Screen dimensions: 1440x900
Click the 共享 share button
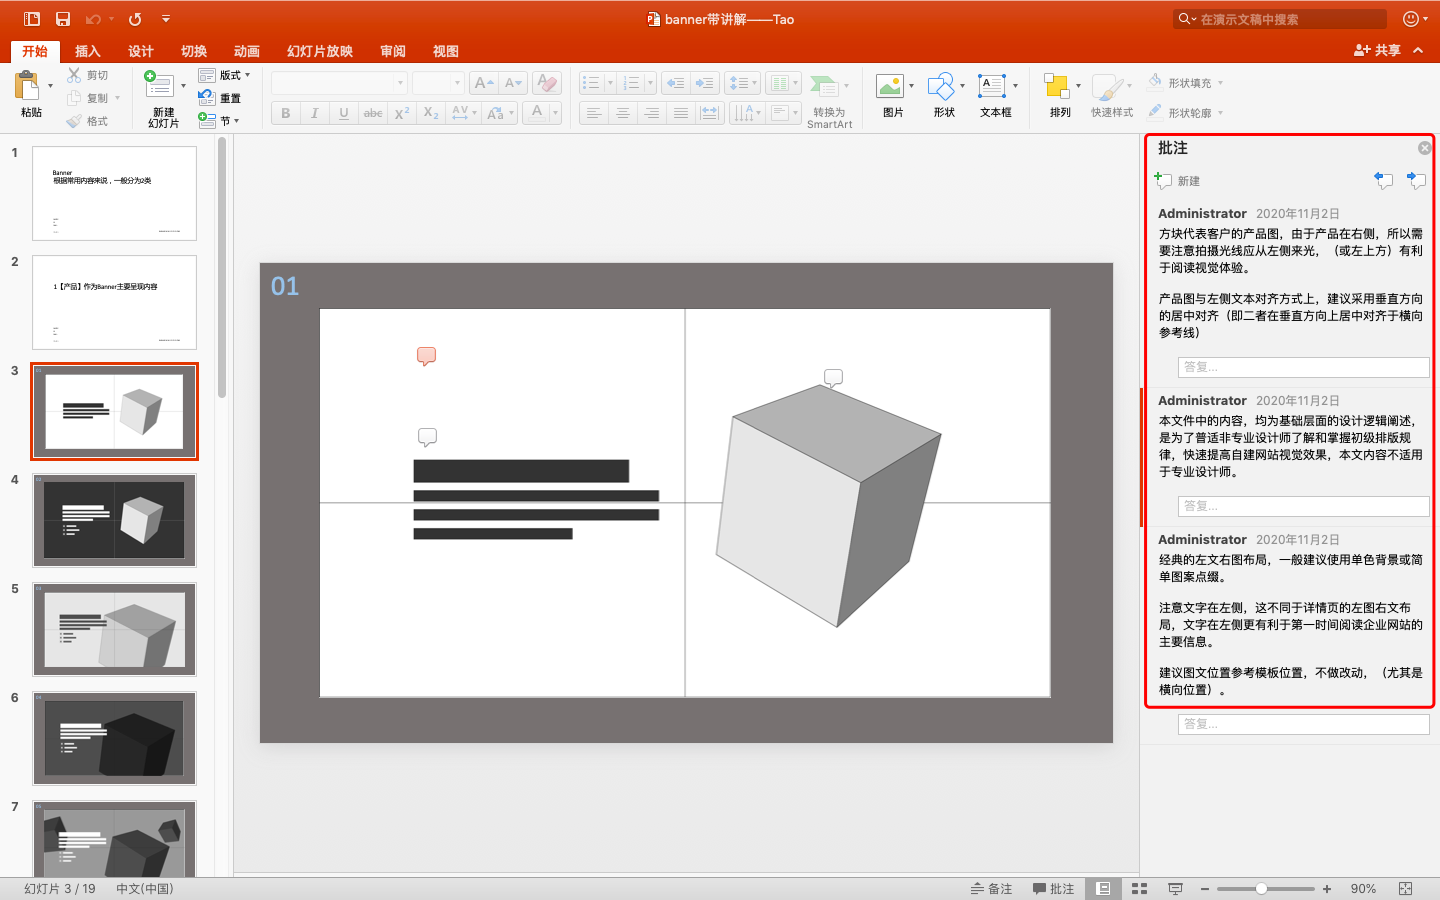[1377, 50]
